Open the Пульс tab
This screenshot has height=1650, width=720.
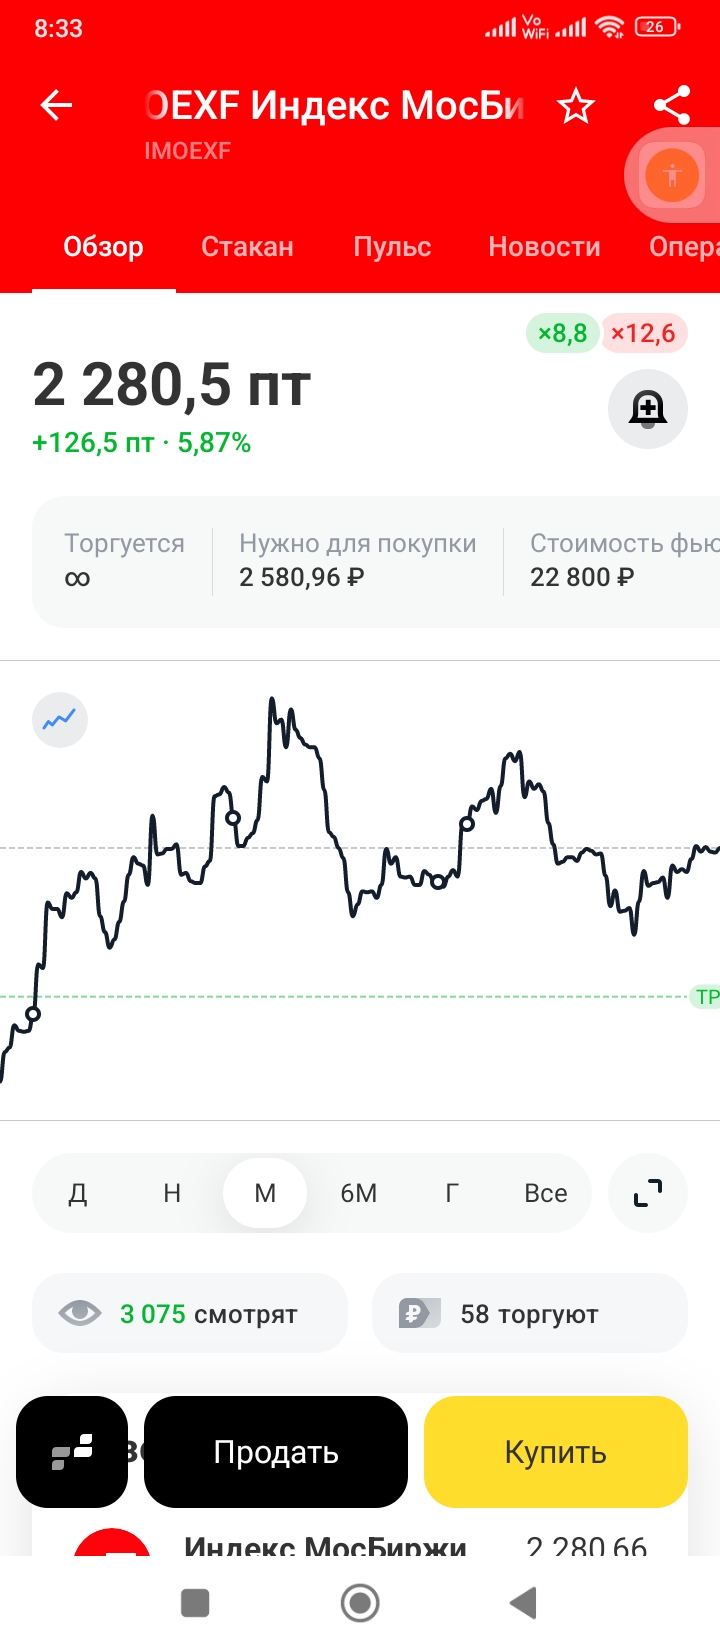pyautogui.click(x=392, y=247)
